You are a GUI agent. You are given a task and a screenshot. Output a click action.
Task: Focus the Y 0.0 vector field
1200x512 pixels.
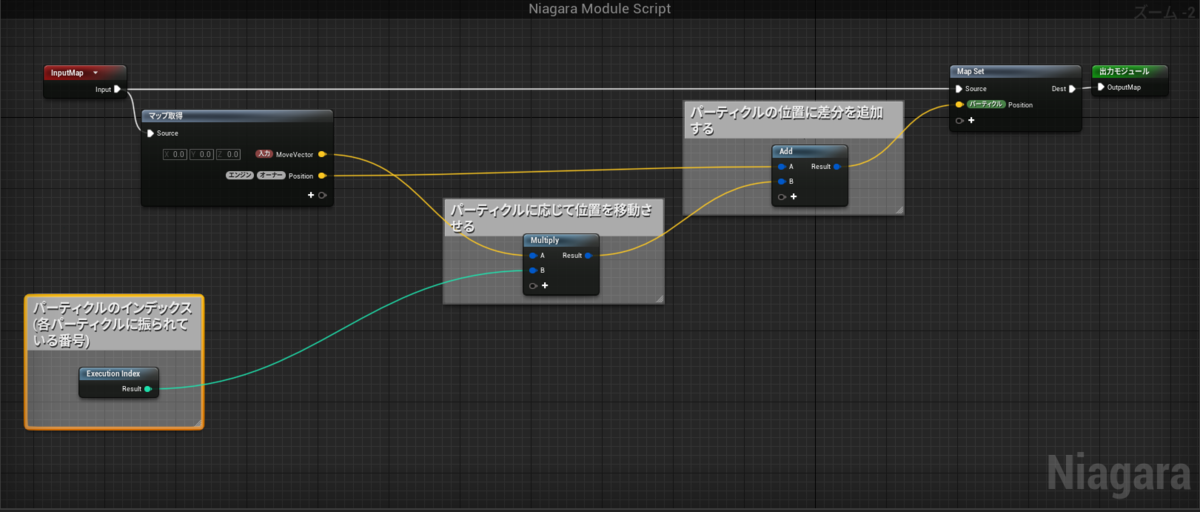click(201, 154)
